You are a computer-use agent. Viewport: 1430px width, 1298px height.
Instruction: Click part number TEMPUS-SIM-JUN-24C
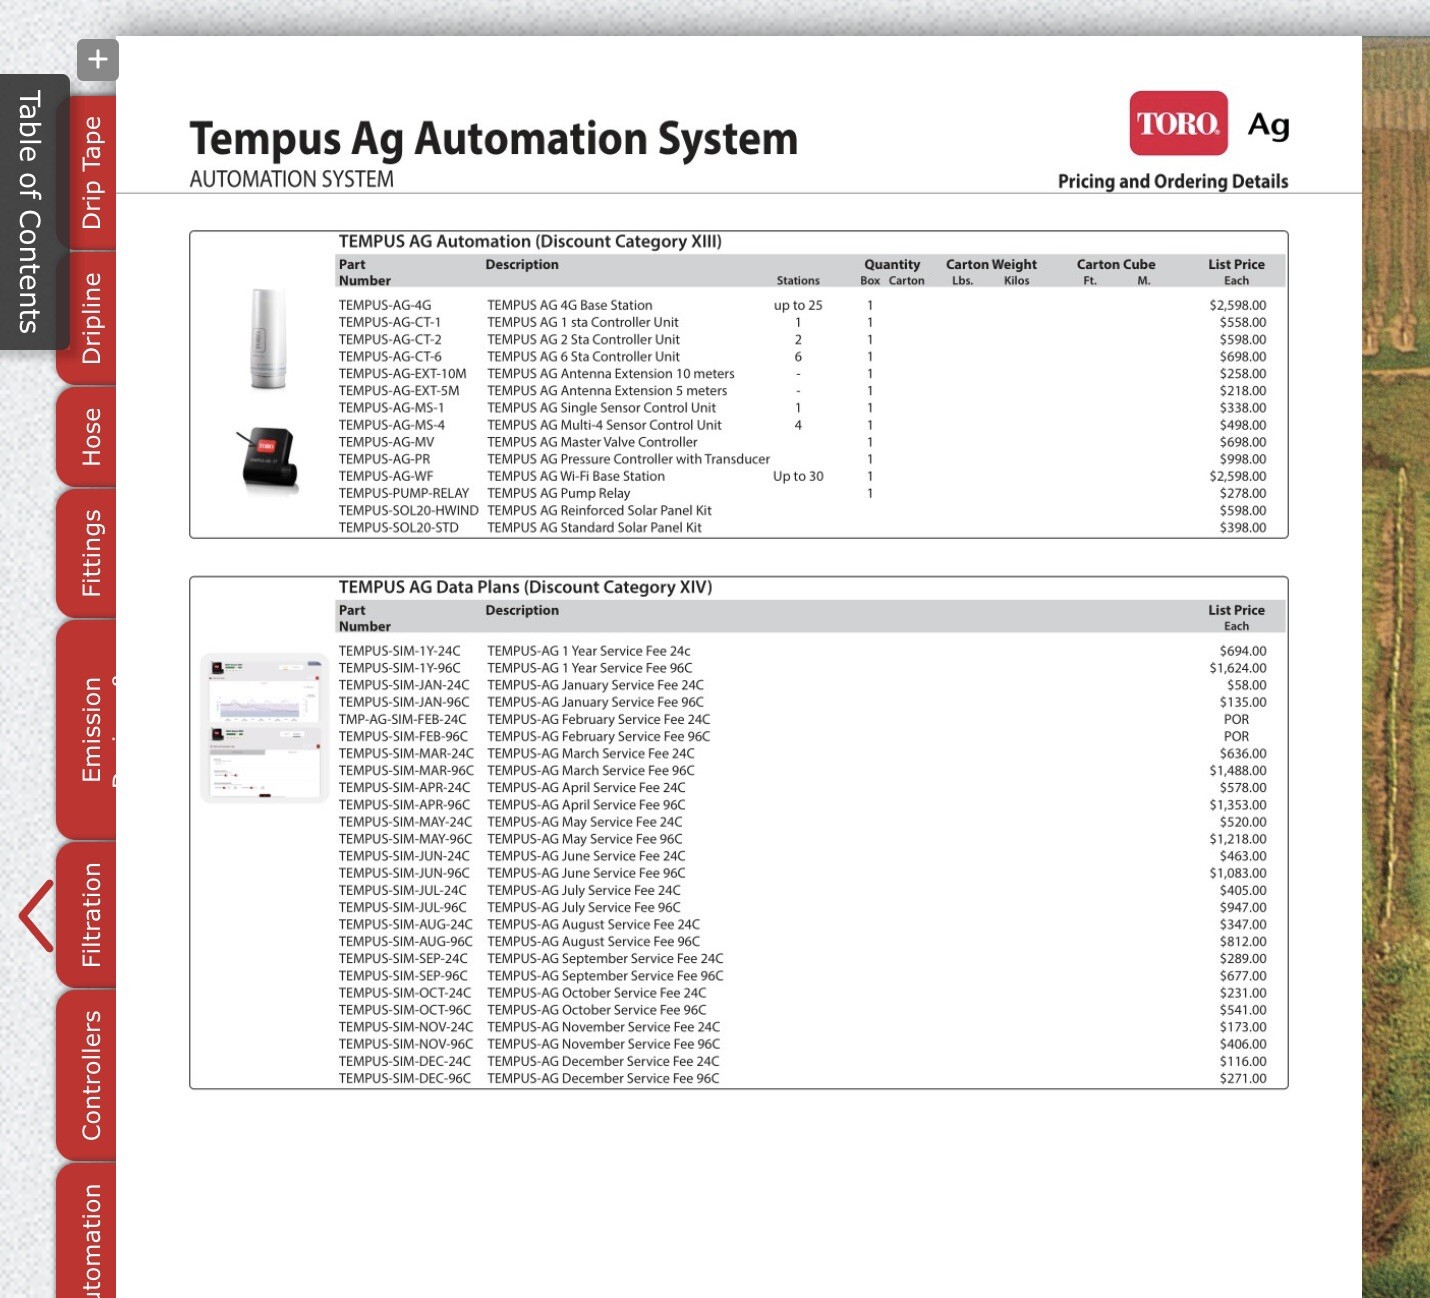(x=404, y=856)
